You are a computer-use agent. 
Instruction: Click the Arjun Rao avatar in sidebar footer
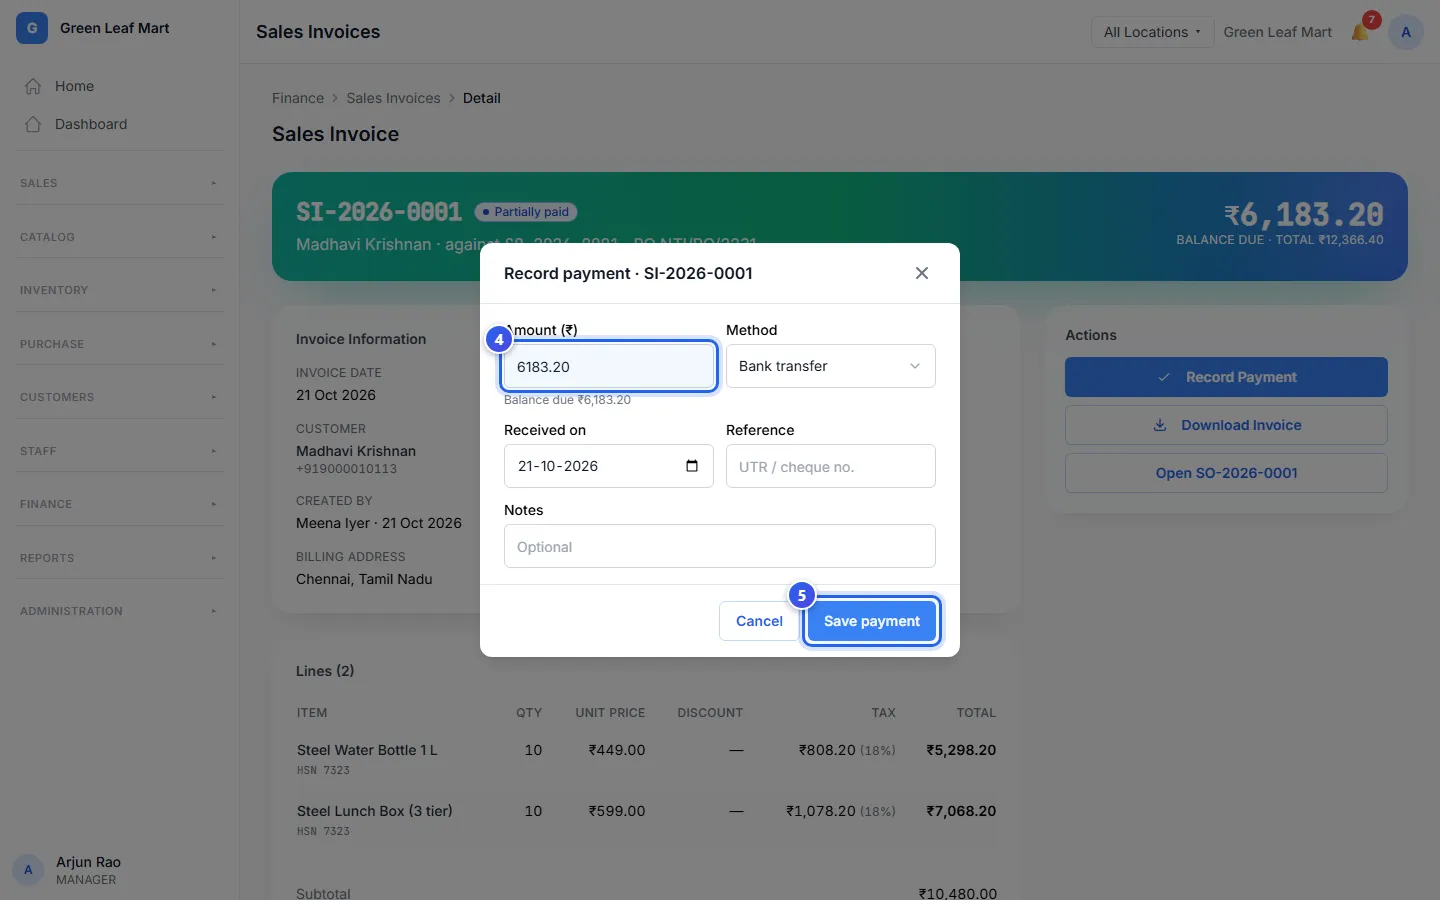28,870
